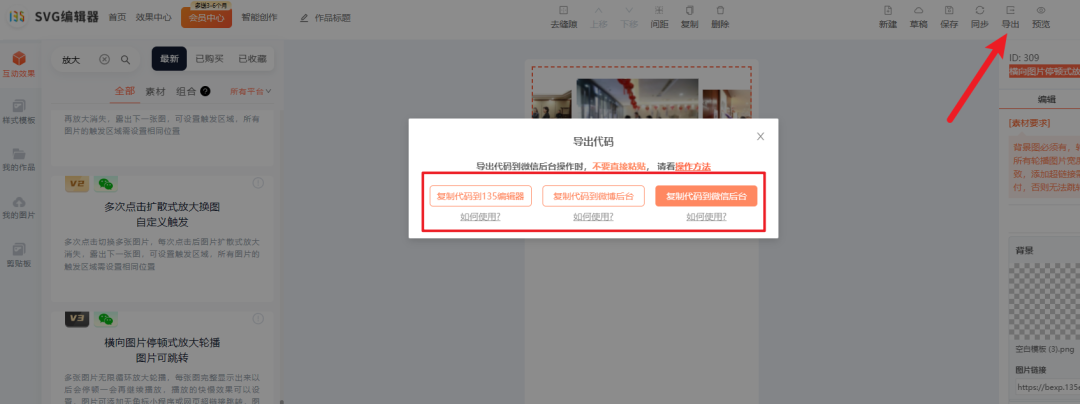The width and height of the screenshot is (1080, 404).
Task: Open the 编辑 tab in right panel
Action: (x=1047, y=99)
